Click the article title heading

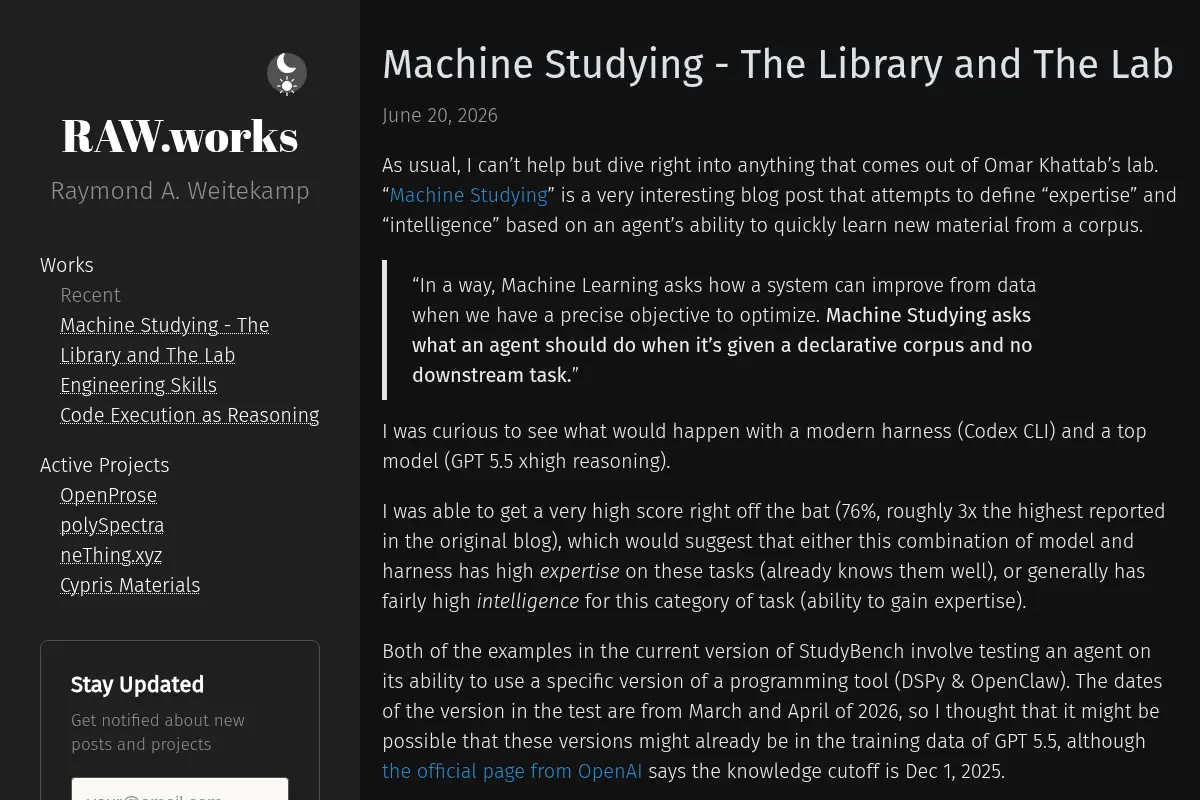778,64
